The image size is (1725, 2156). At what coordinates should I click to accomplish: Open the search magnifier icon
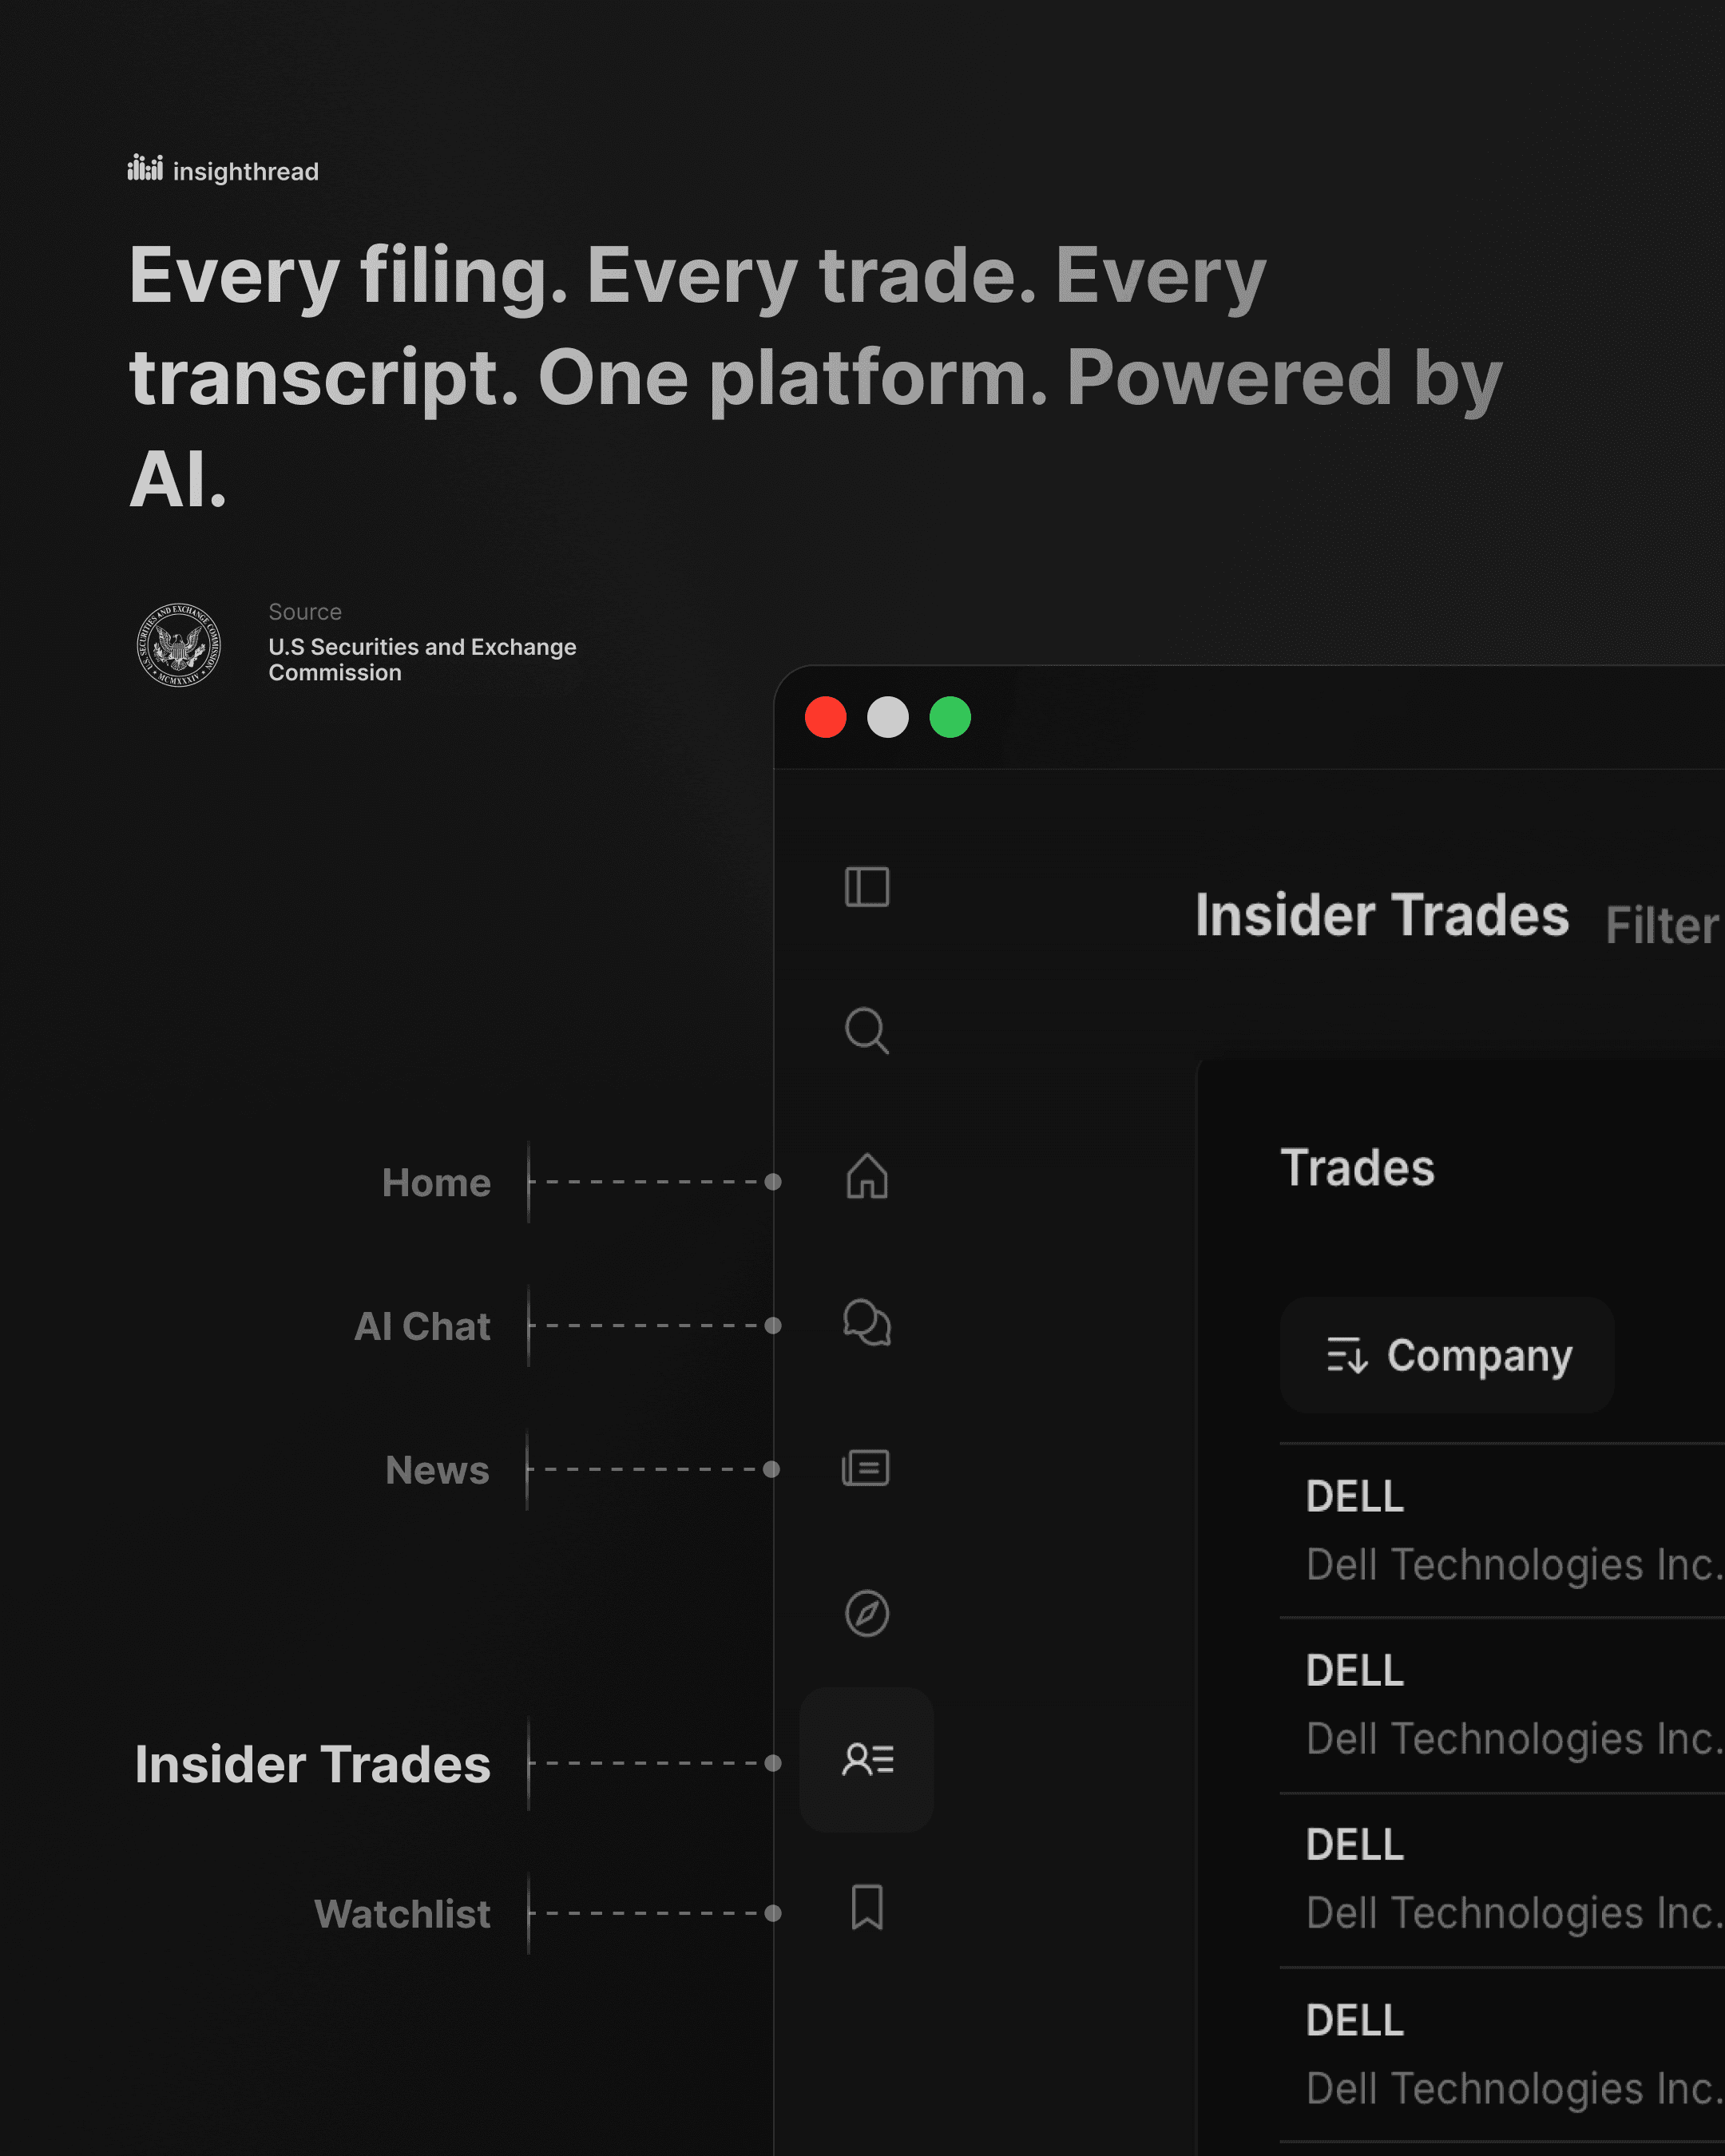tap(866, 1031)
